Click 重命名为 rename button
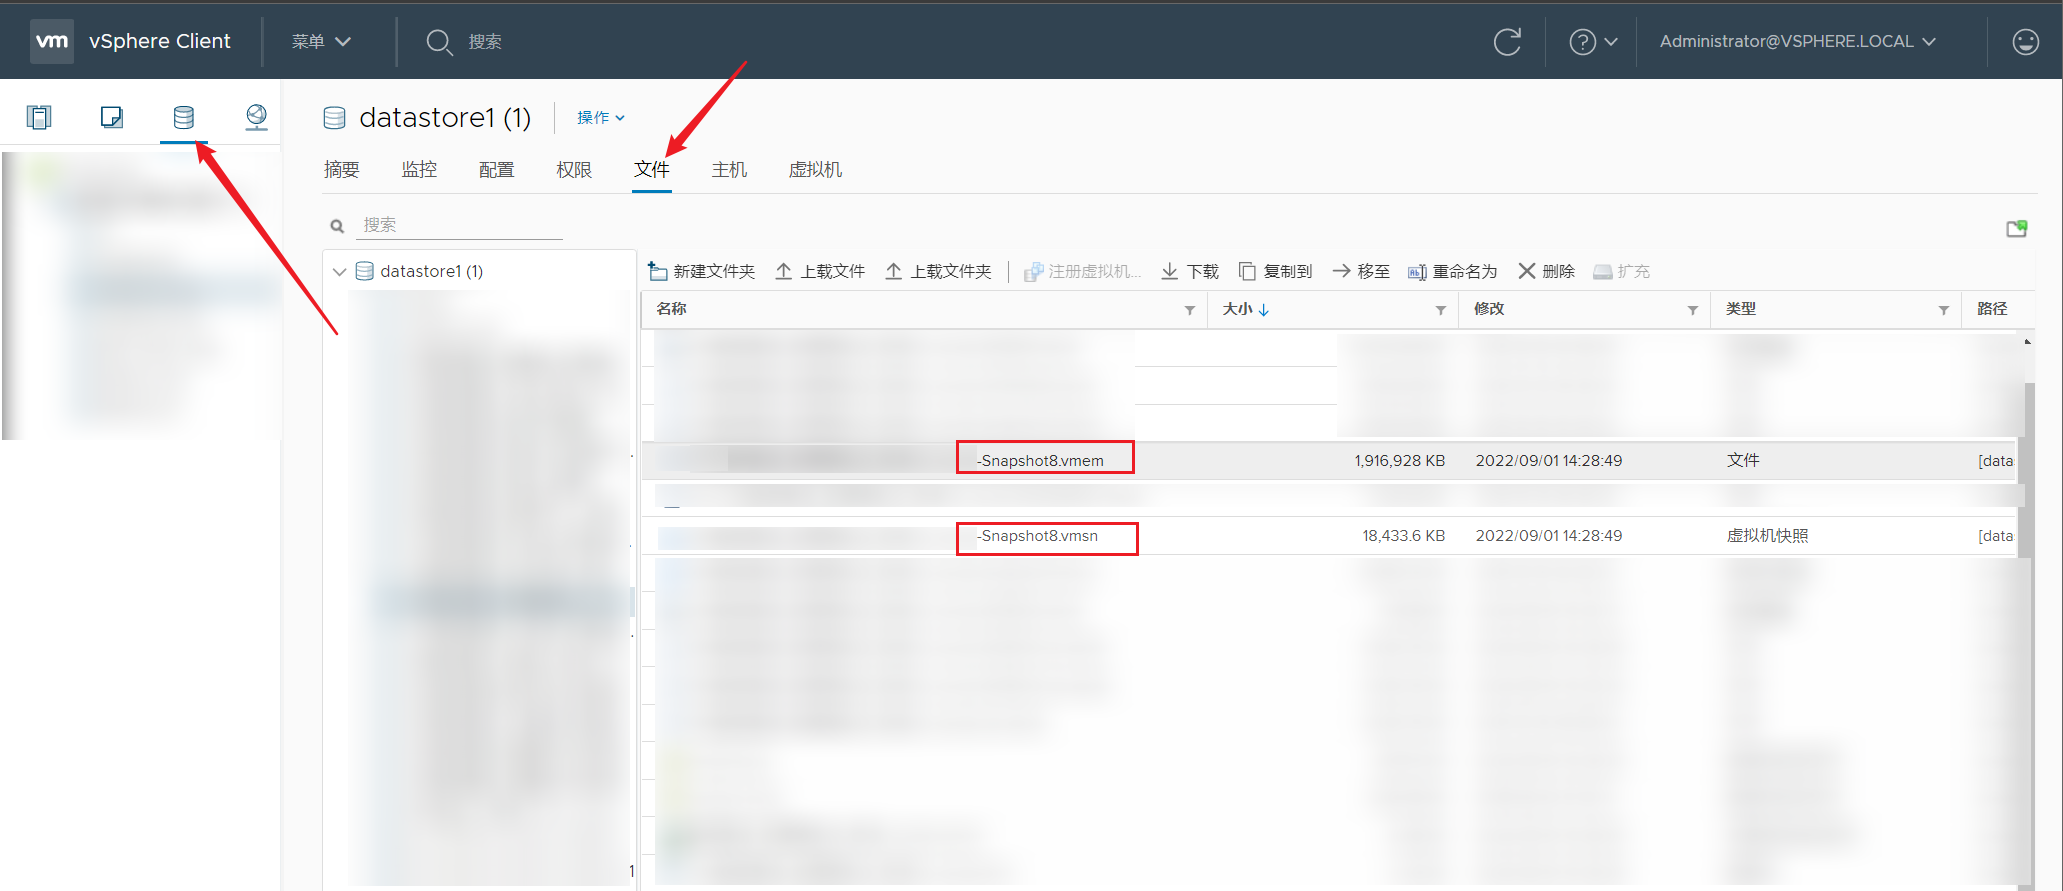The image size is (2063, 891). 1453,271
